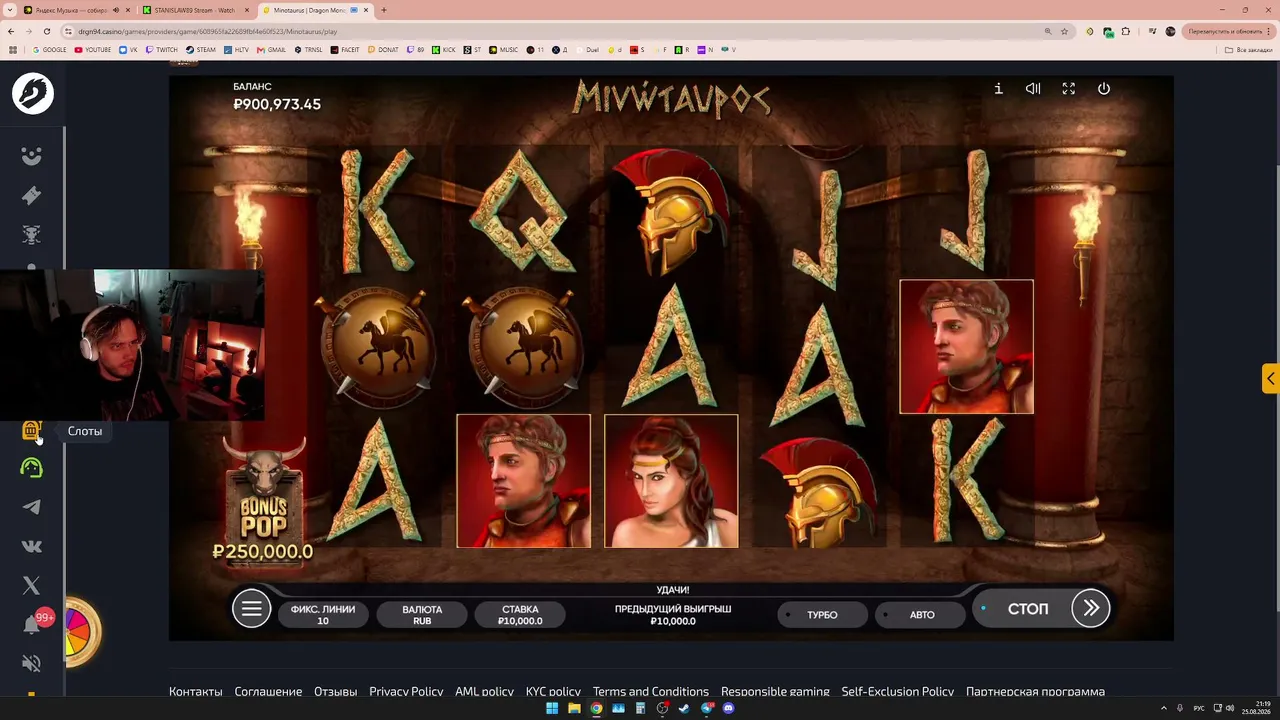Image resolution: width=1280 pixels, height=720 pixels.
Task: Open the currency selector (Валюта RUB)
Action: click(422, 615)
